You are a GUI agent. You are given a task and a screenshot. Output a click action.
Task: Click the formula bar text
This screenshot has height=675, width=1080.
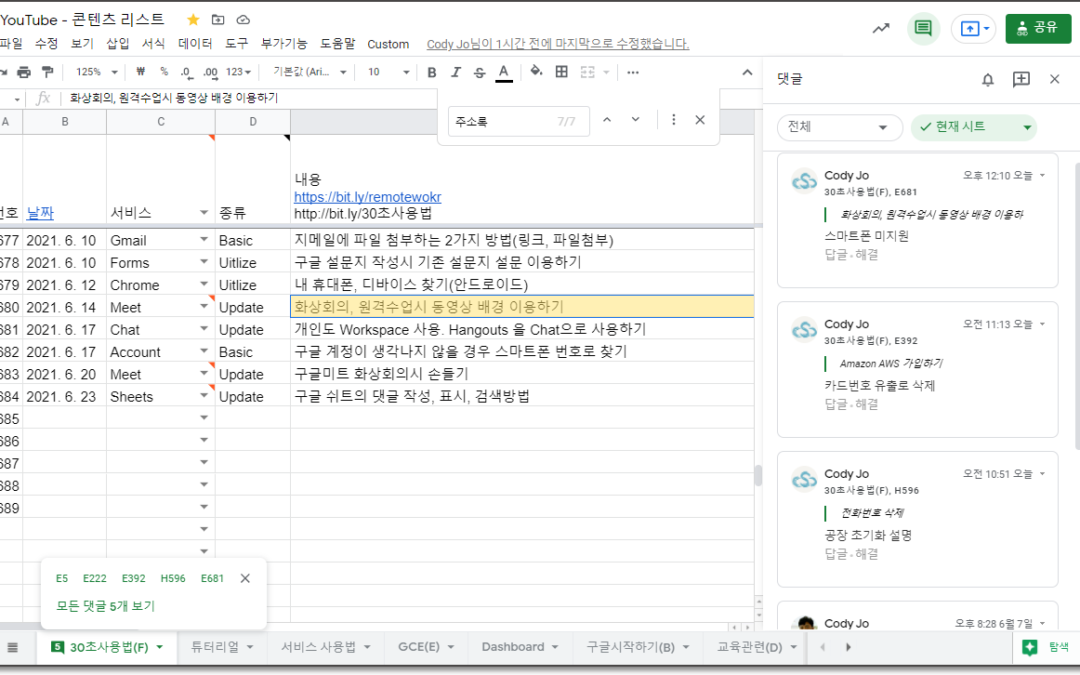click(x=174, y=98)
